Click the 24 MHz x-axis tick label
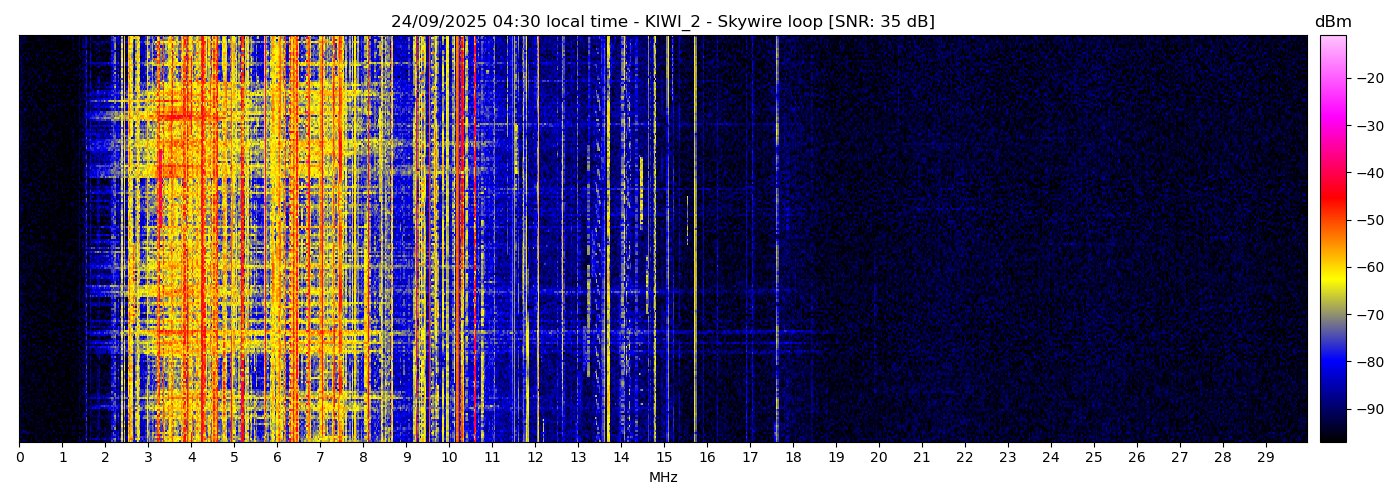 [x=1050, y=458]
